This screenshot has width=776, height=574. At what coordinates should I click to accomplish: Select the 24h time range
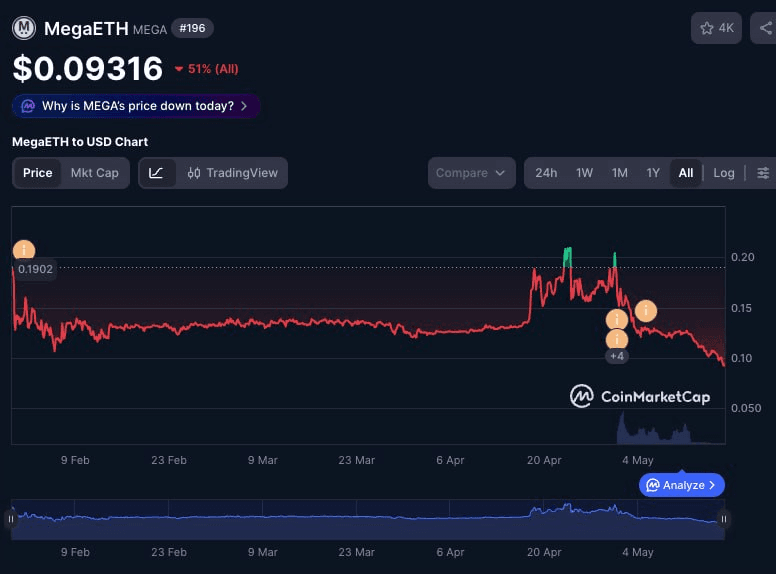pyautogui.click(x=546, y=173)
